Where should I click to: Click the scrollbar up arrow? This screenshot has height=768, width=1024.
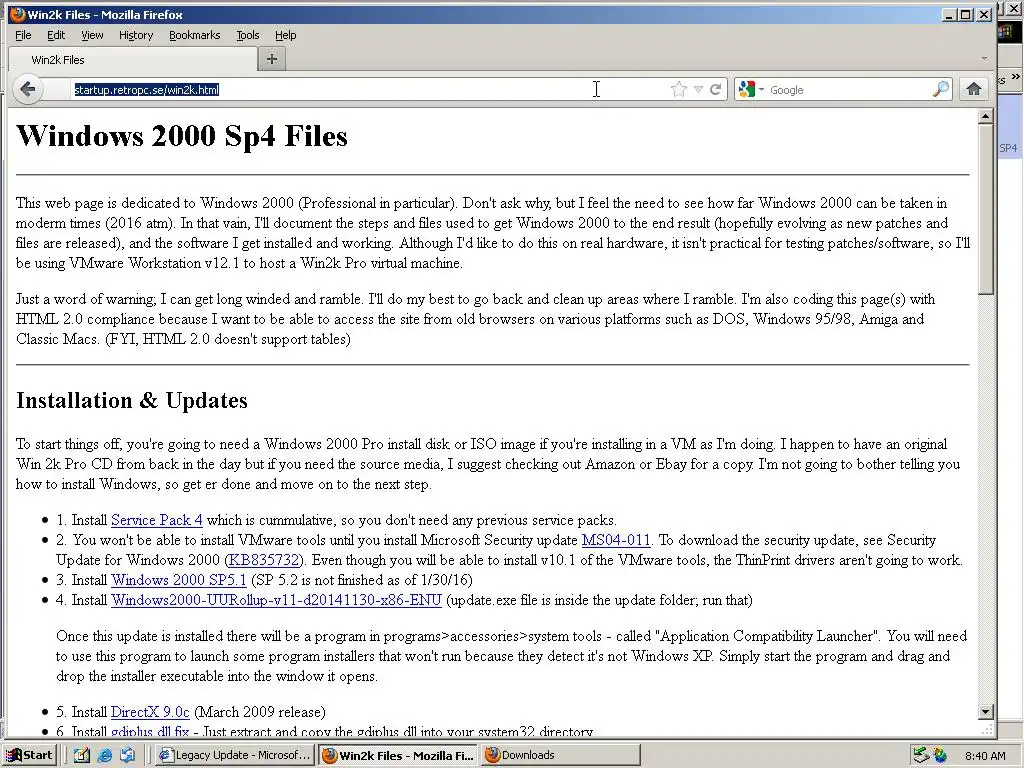[985, 116]
